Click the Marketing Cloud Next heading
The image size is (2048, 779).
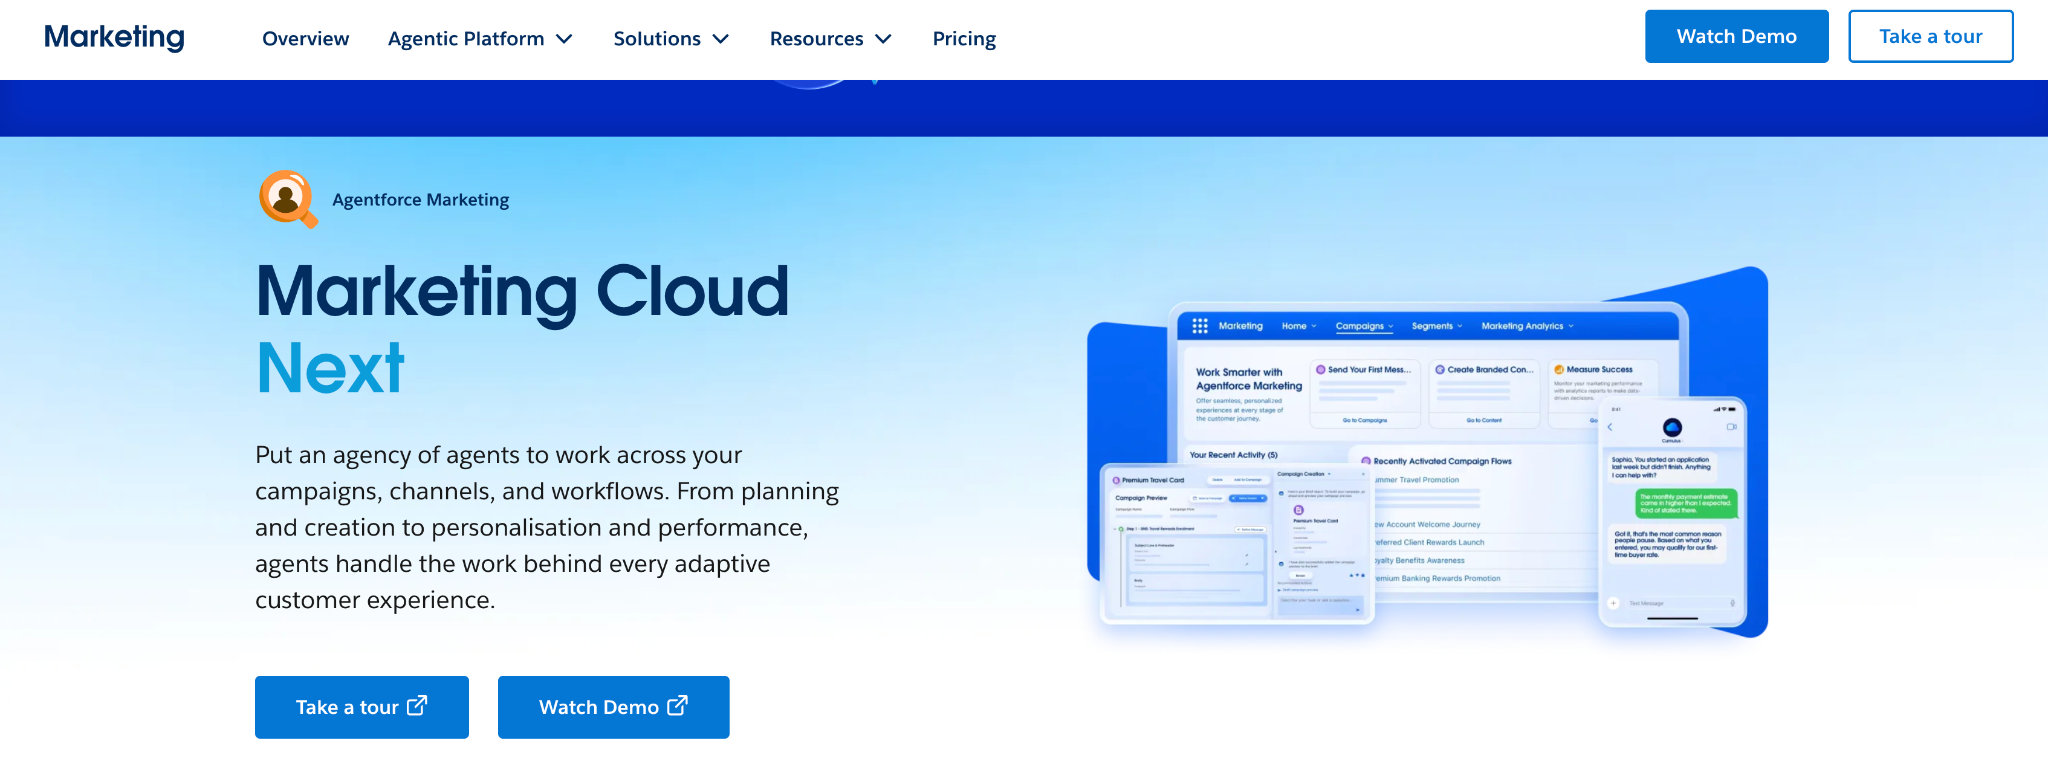click(x=522, y=329)
